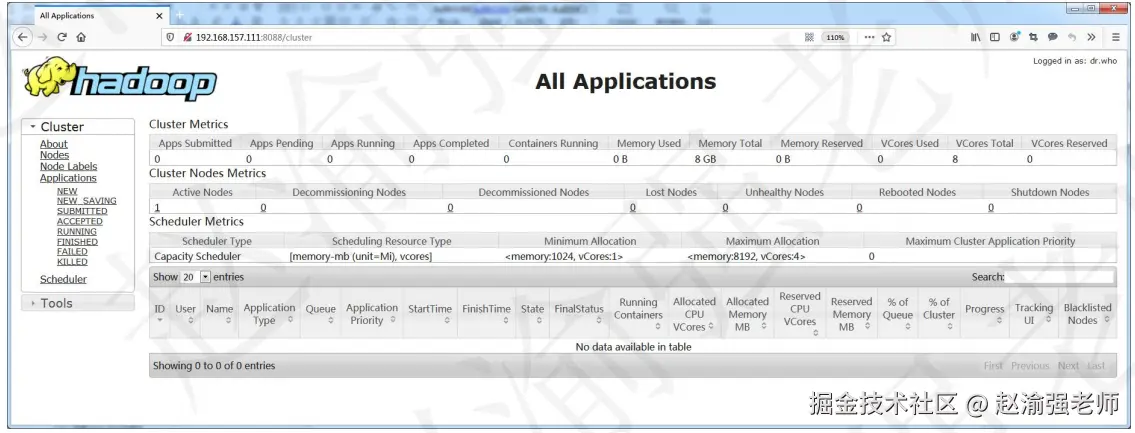Image resolution: width=1135 pixels, height=433 pixels.
Task: Sort table by Tracking UI column
Action: pos(1034,314)
